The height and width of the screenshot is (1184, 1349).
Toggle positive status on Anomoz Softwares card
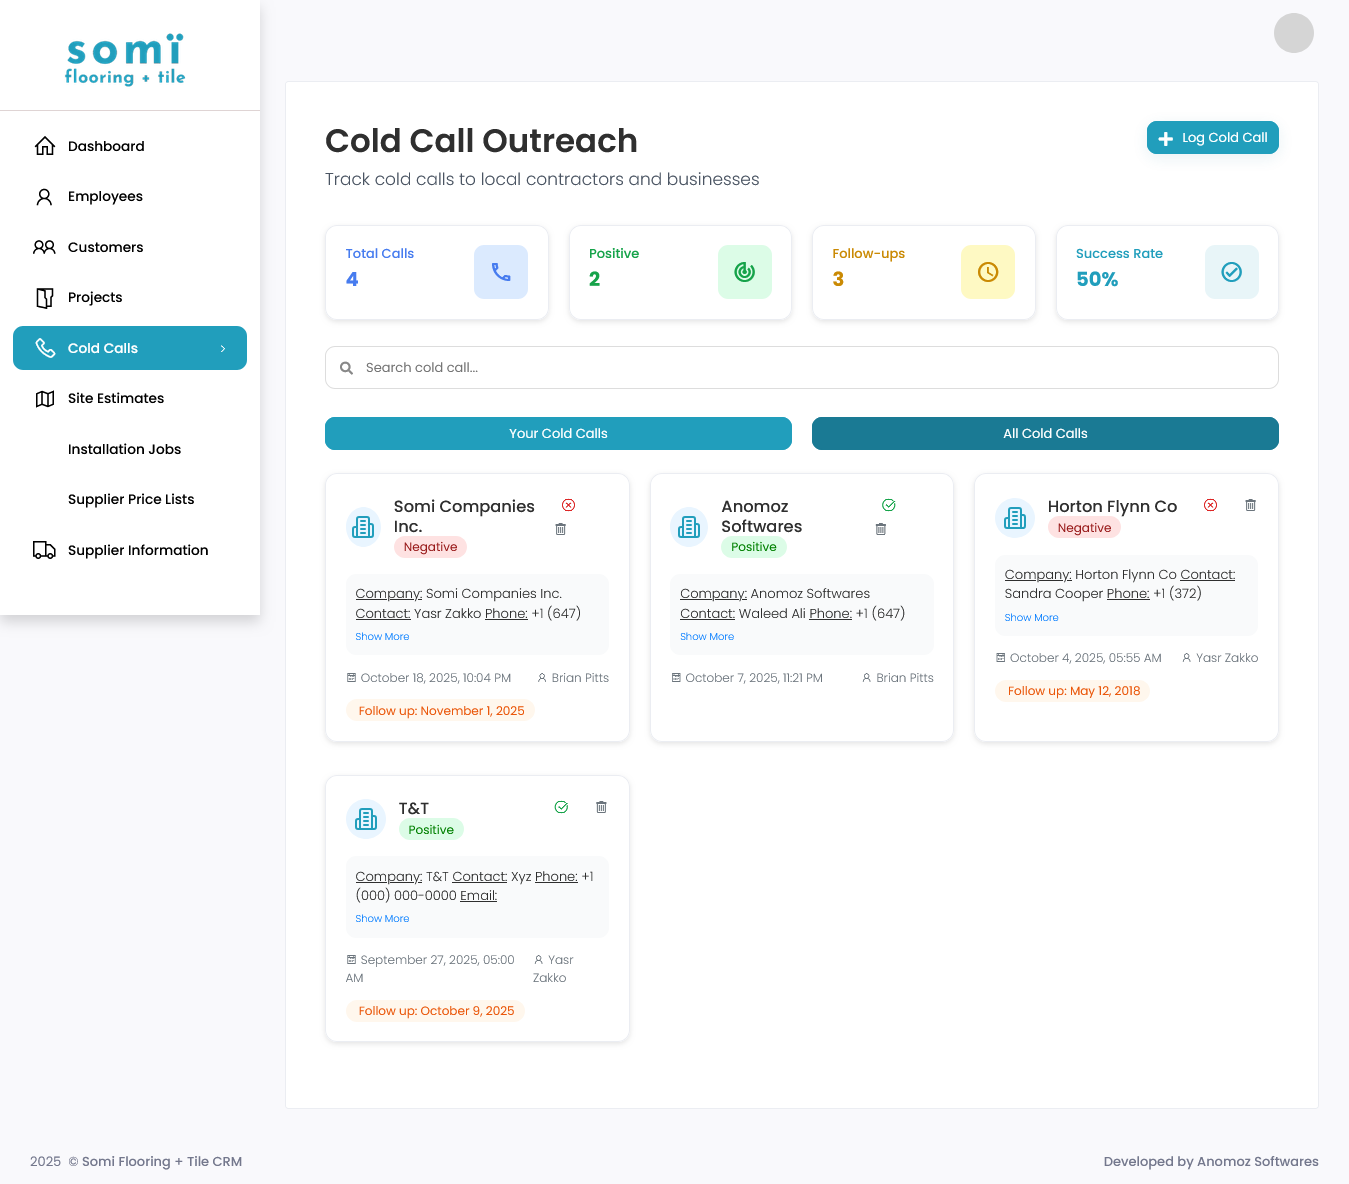pos(889,505)
